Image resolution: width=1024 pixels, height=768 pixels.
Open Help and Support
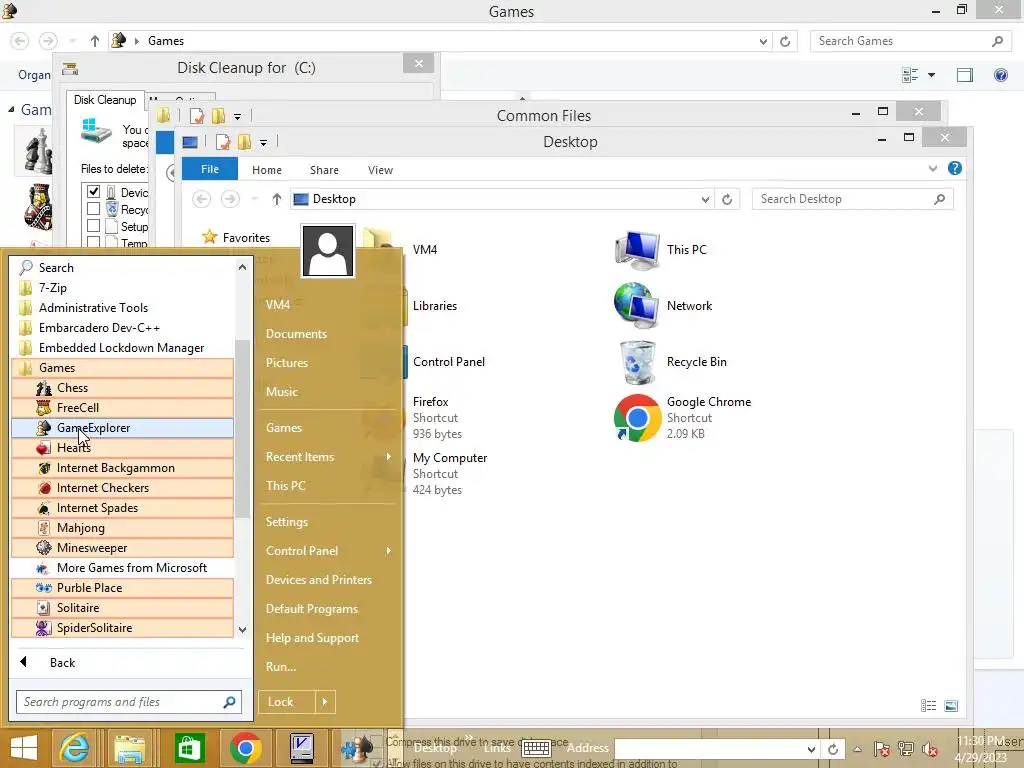(312, 638)
